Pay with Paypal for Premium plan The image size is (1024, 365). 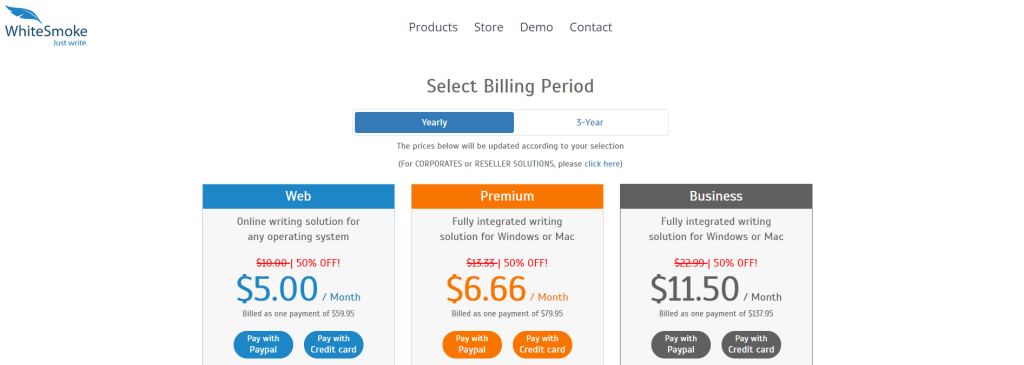point(472,344)
